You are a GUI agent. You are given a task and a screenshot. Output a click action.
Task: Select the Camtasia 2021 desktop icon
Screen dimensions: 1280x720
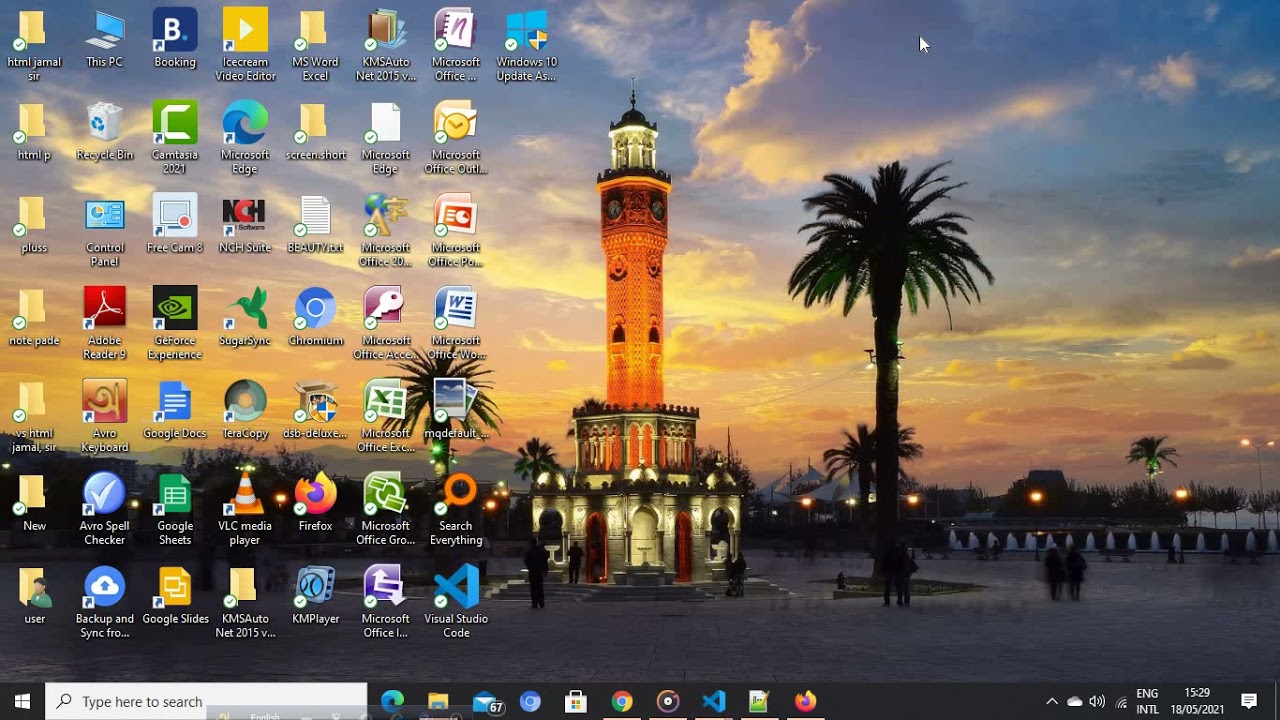coord(175,139)
